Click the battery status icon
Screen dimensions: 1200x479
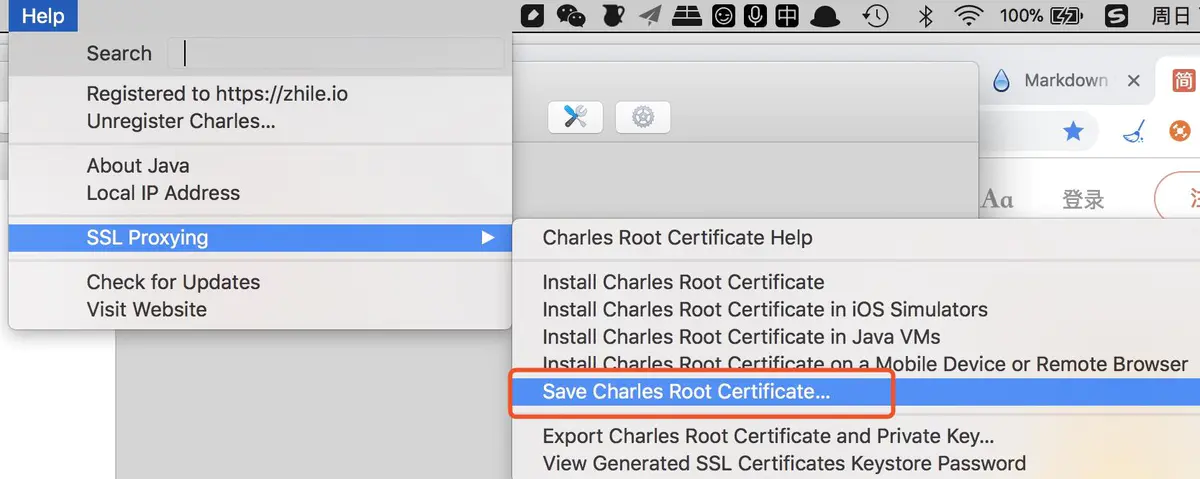1069,16
